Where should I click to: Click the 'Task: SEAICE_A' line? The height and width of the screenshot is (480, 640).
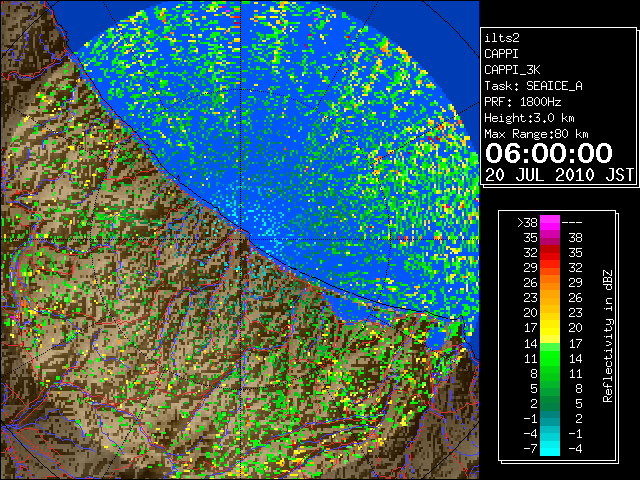[533, 86]
